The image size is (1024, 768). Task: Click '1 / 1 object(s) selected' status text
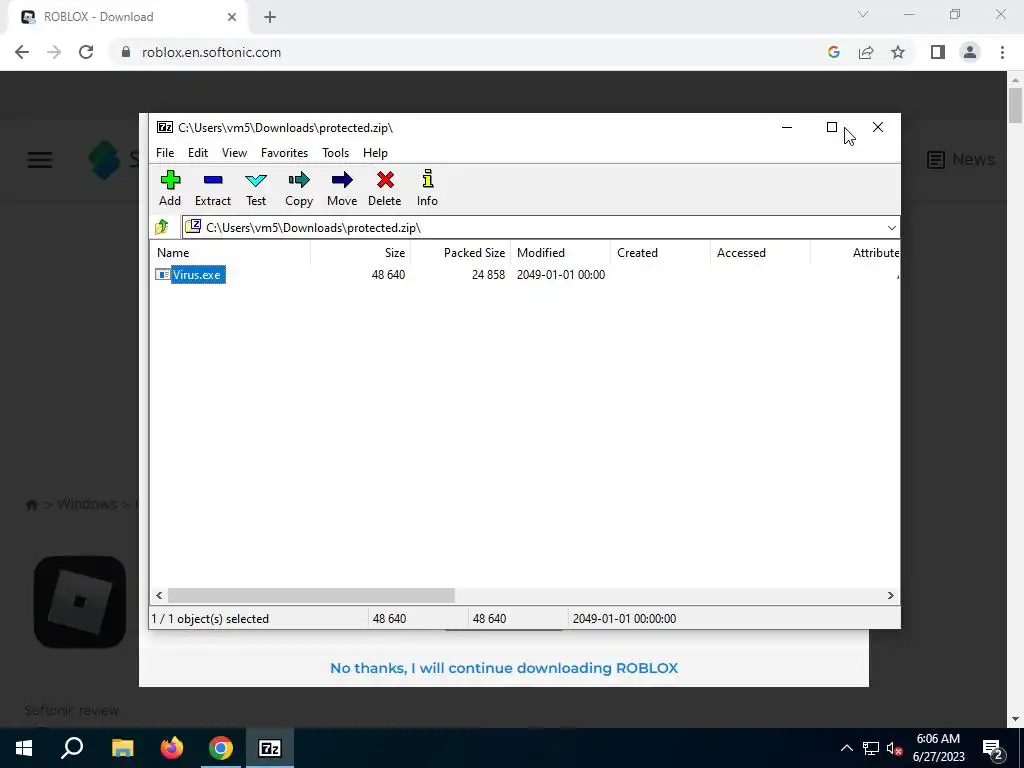(210, 618)
